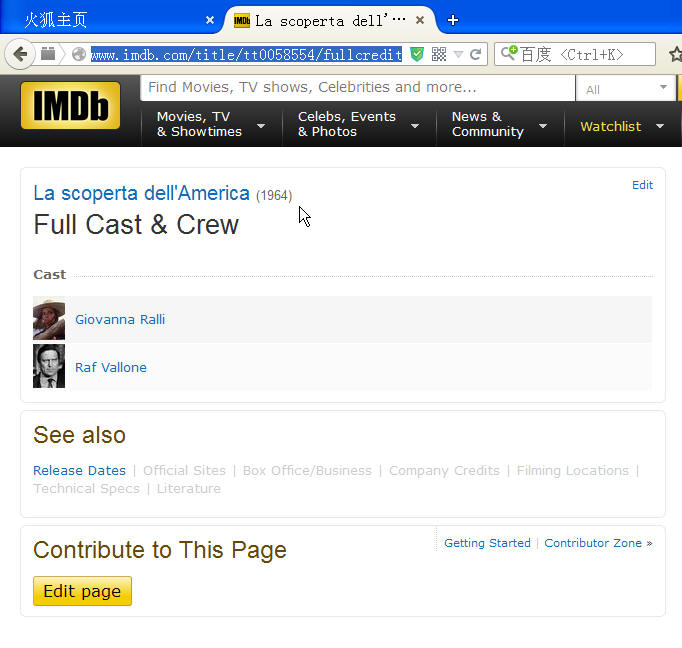Click Giovanna Ralli's photo thumbnail
Viewport: 682px width, 648px height.
click(x=49, y=318)
